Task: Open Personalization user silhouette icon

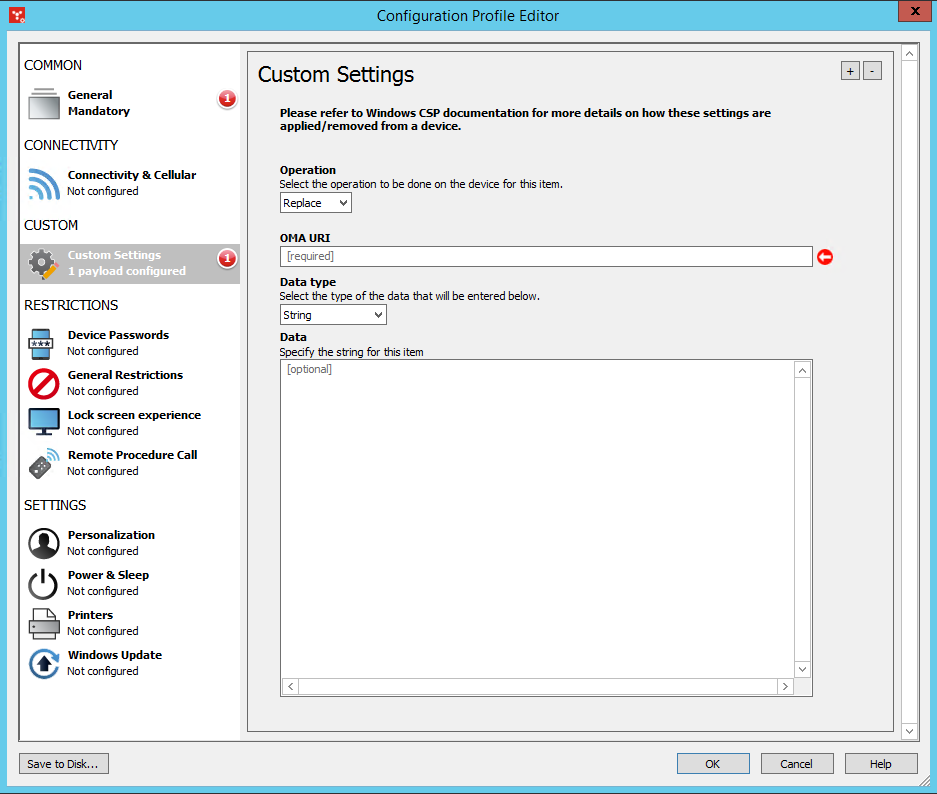Action: 44,543
